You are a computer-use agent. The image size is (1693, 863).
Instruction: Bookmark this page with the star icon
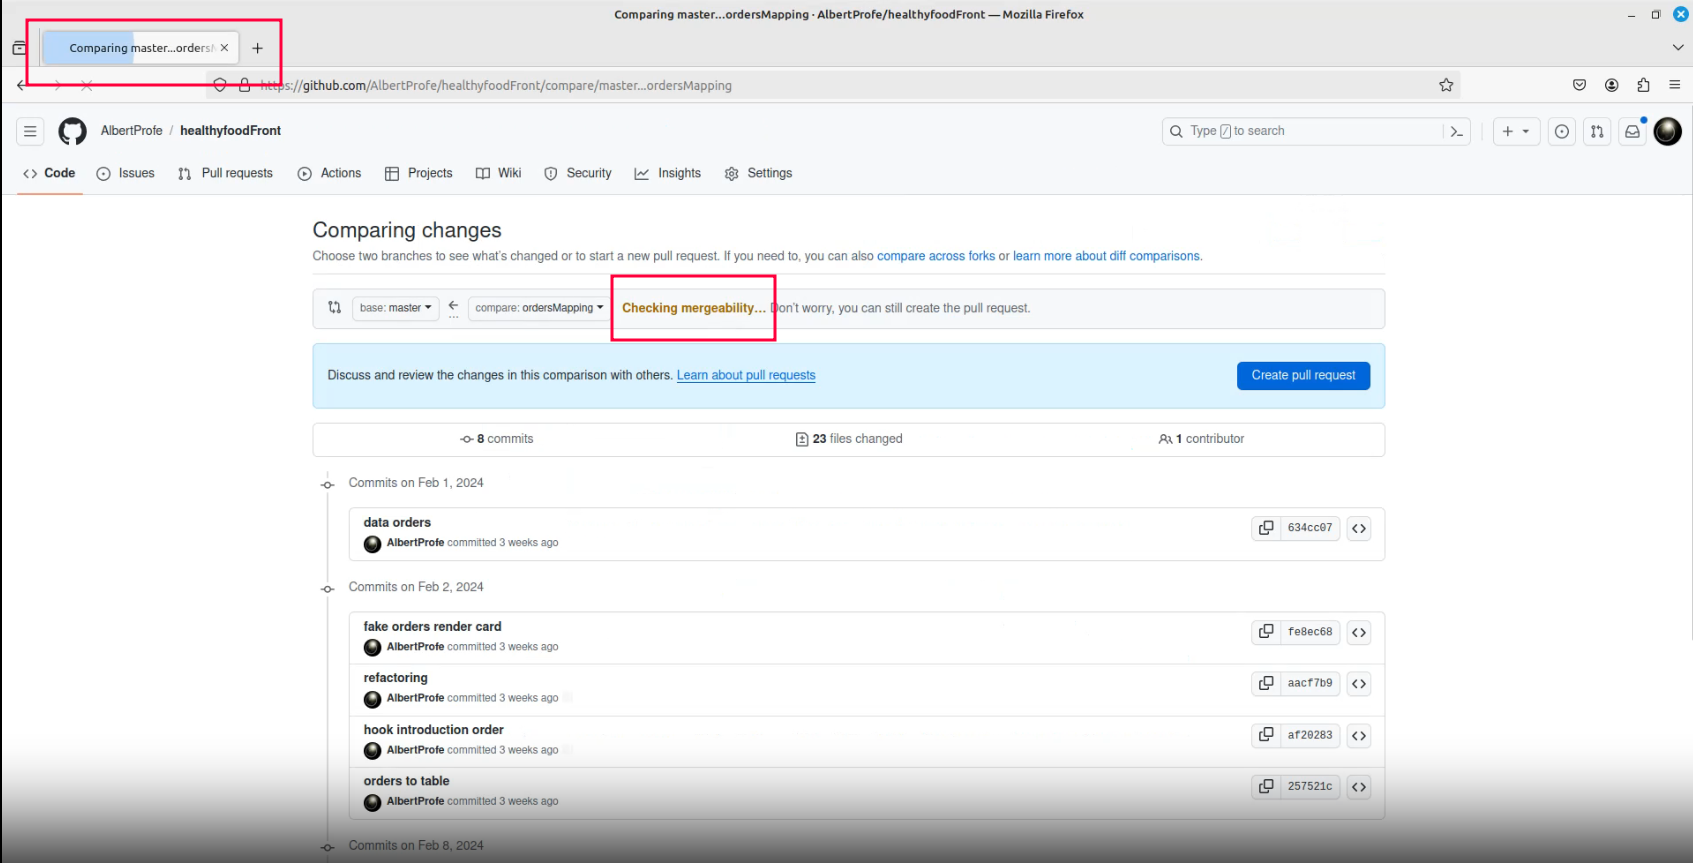(1446, 85)
